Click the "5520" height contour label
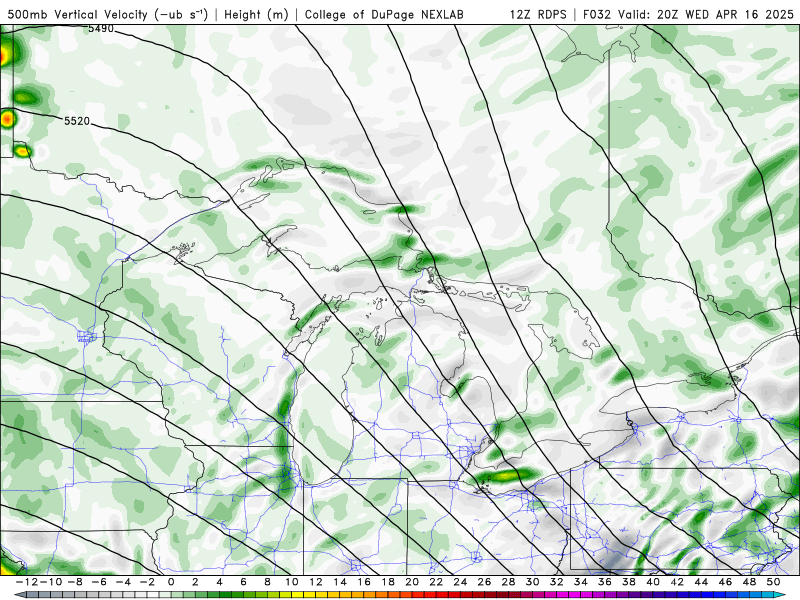800x600 pixels. point(77,121)
